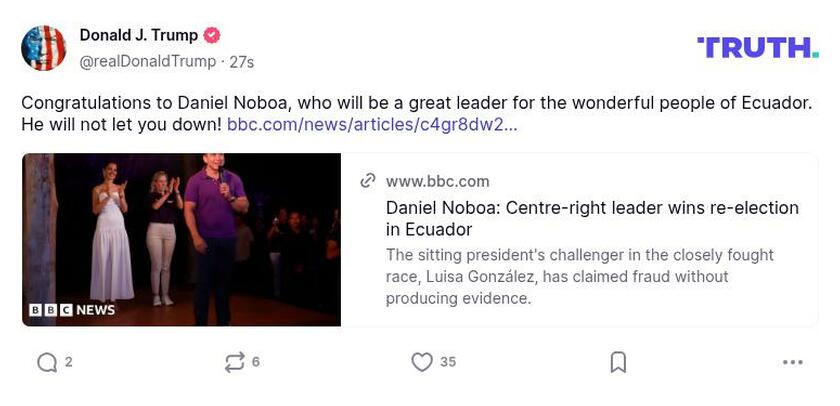840x406 pixels.
Task: Click the red verified badge
Action: [212, 35]
